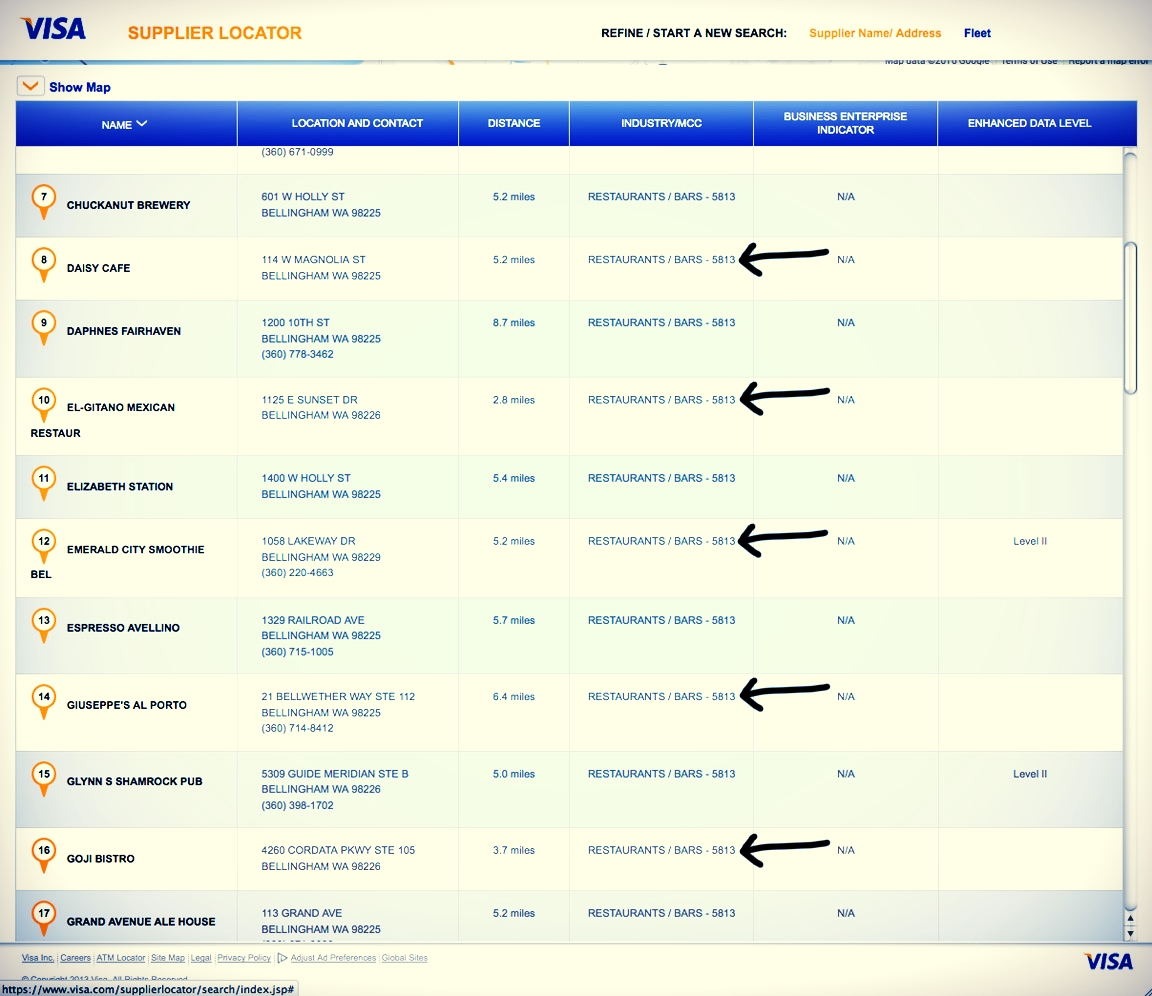Open the Privacy Policy footer link
Screen dimensions: 1152x996
pos(244,958)
